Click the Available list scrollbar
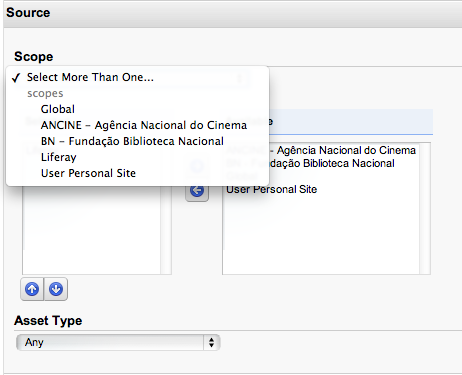The height and width of the screenshot is (375, 462). coord(425,209)
